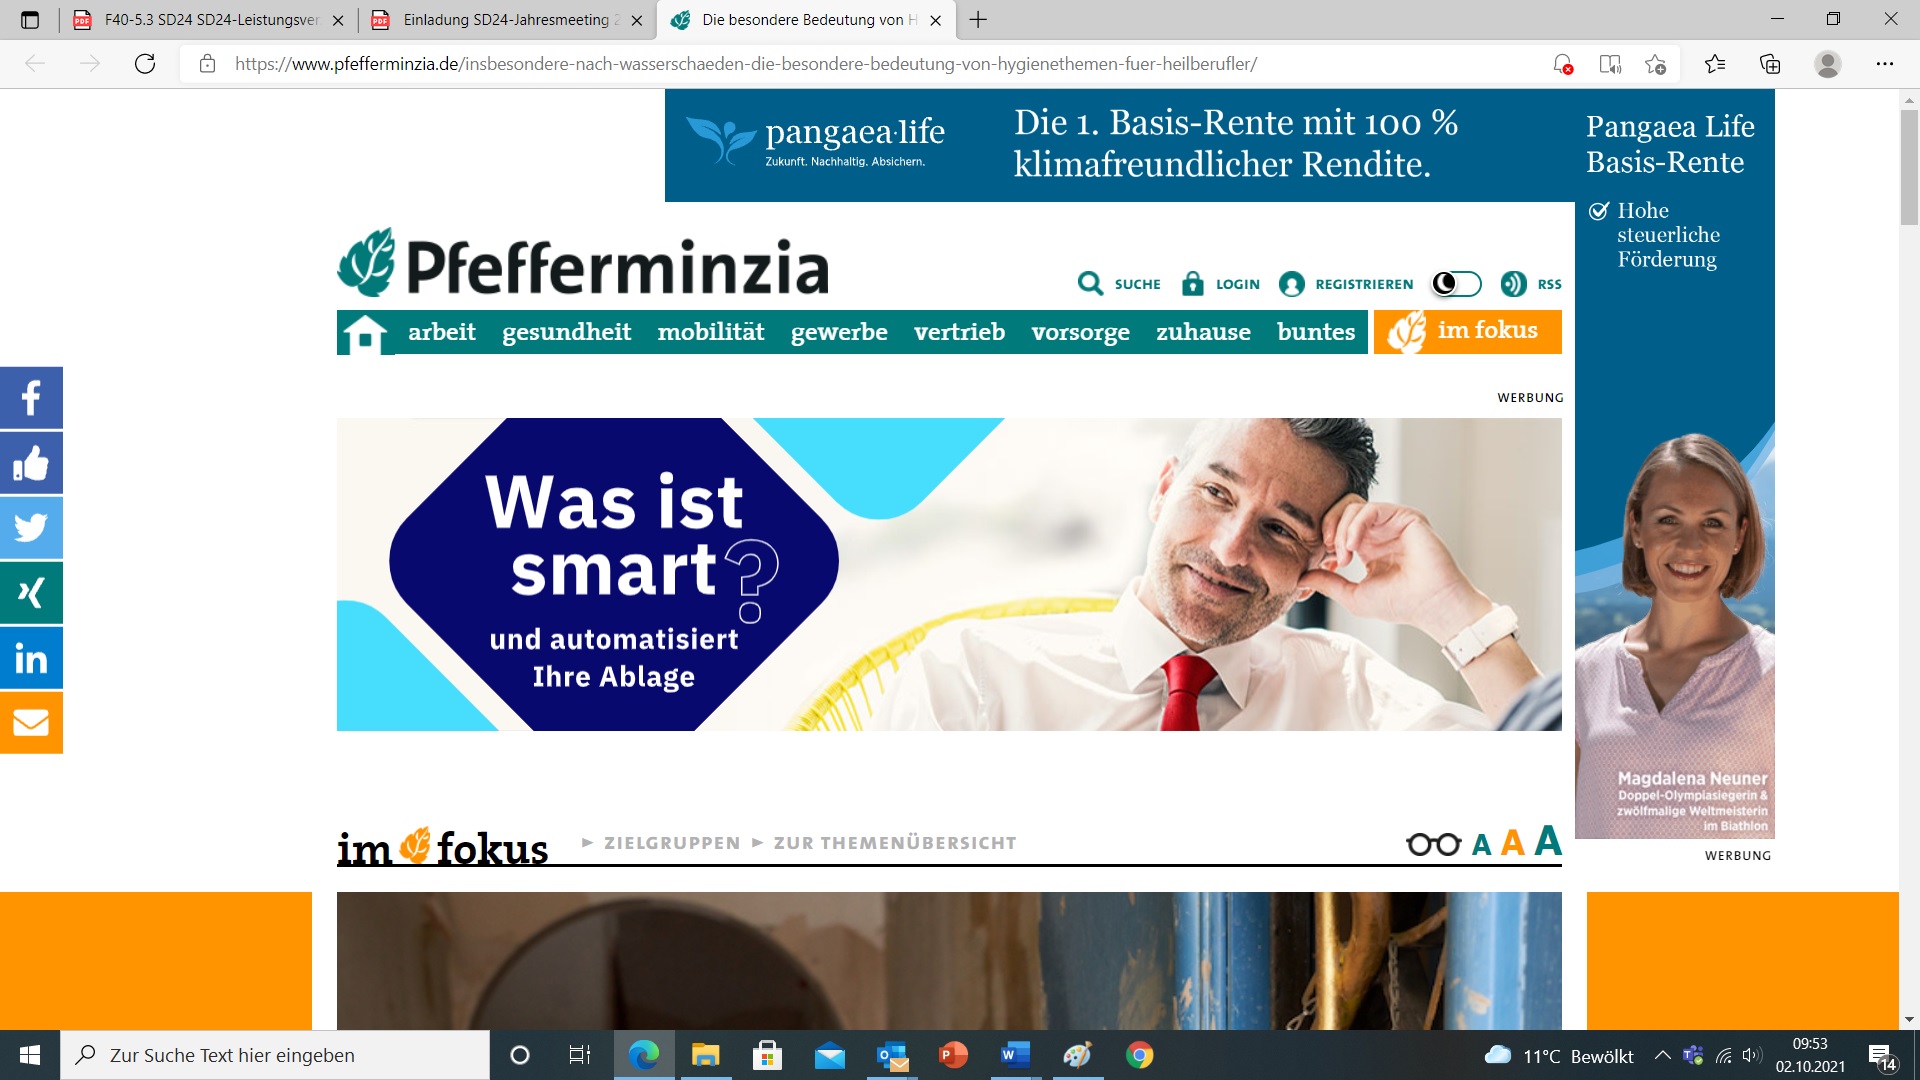1920x1080 pixels.
Task: Send article by email envelope icon
Action: click(x=31, y=722)
